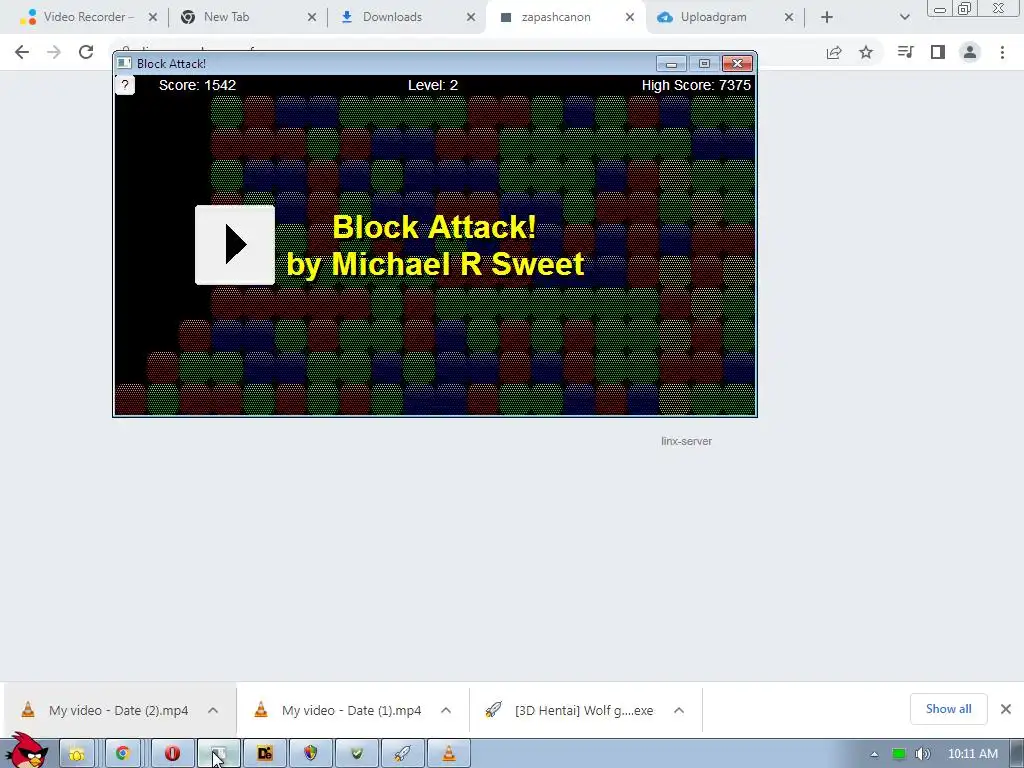Open Chrome from the taskbar

123,754
